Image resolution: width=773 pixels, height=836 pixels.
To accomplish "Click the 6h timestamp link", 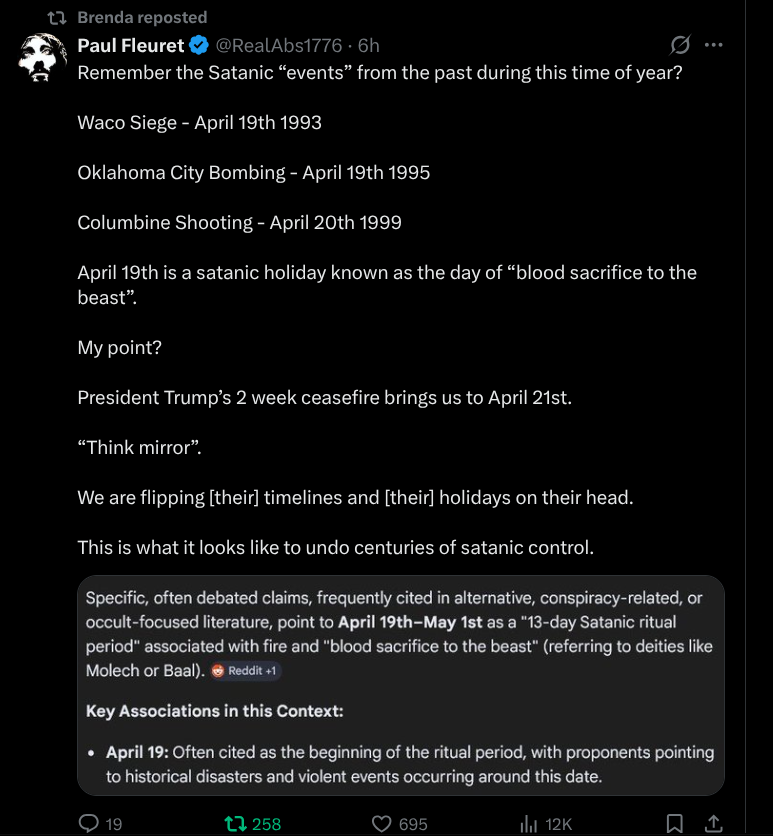I will pyautogui.click(x=368, y=45).
